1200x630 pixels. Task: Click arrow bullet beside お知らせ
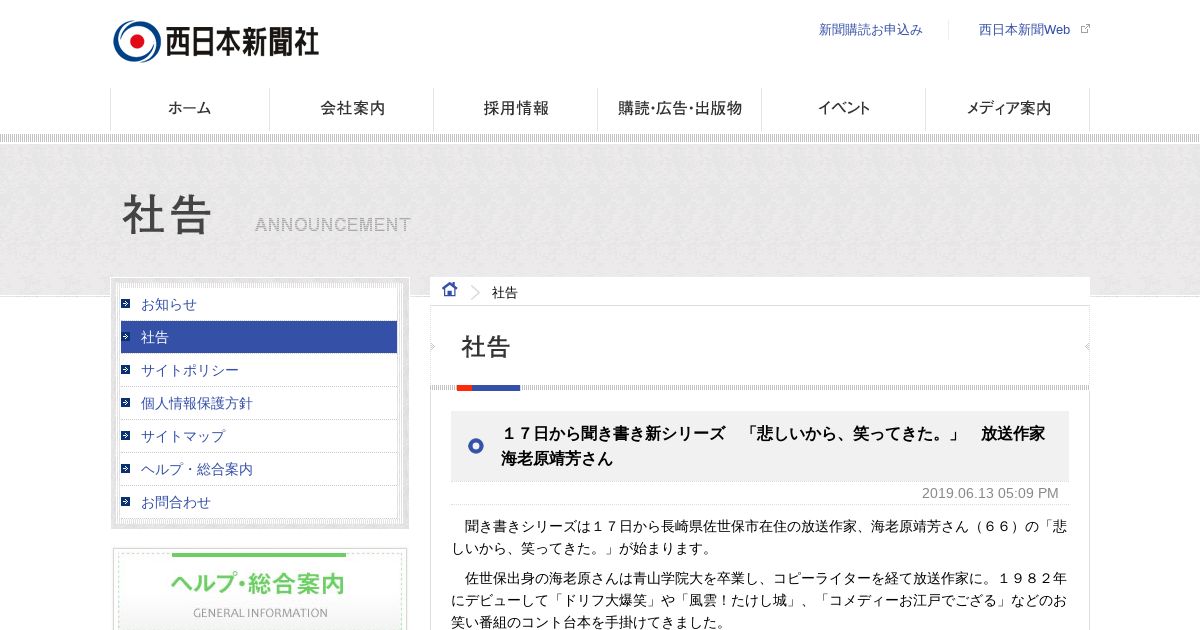tap(126, 304)
